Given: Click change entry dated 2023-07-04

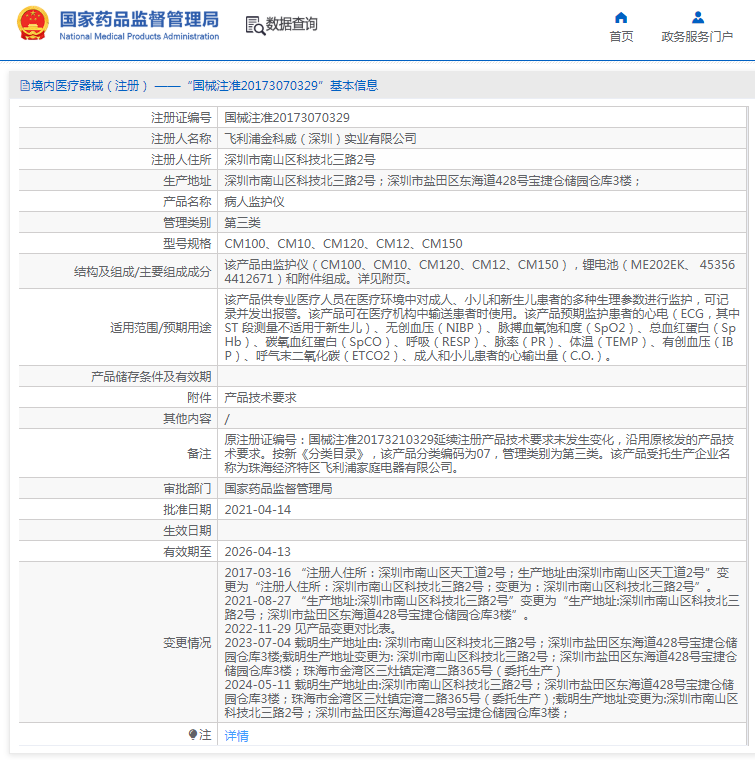Looking at the screenshot, I should point(481,657).
